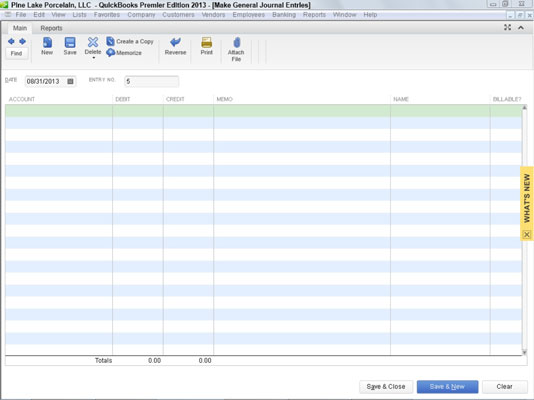
Task: Click the Clear button
Action: (x=504, y=387)
